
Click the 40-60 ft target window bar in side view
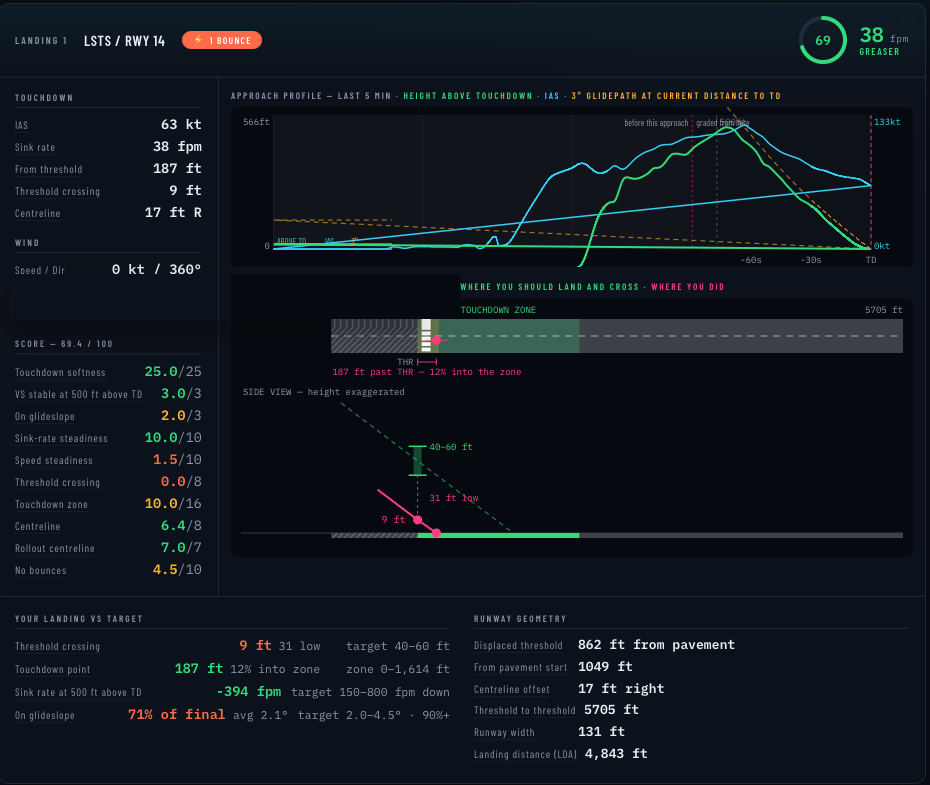click(418, 461)
